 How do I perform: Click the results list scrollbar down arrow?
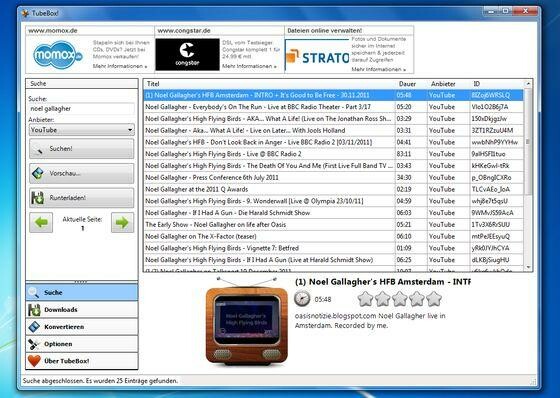[528, 267]
